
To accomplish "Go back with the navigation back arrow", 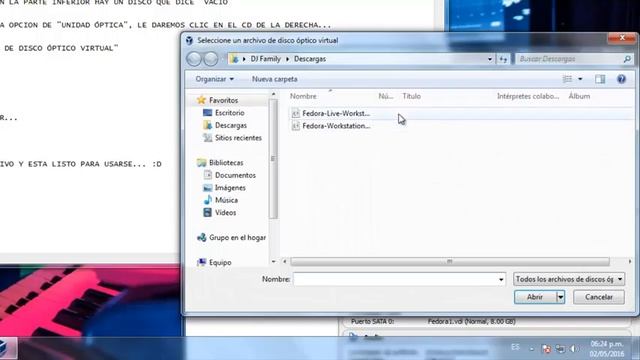I will pos(194,59).
